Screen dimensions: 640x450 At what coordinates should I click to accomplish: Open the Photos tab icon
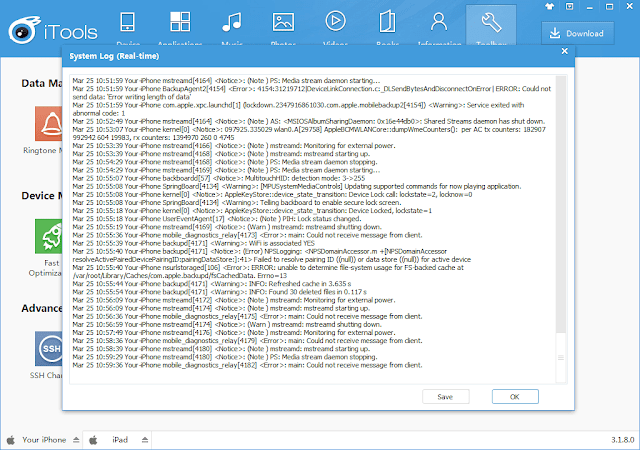coord(283,22)
